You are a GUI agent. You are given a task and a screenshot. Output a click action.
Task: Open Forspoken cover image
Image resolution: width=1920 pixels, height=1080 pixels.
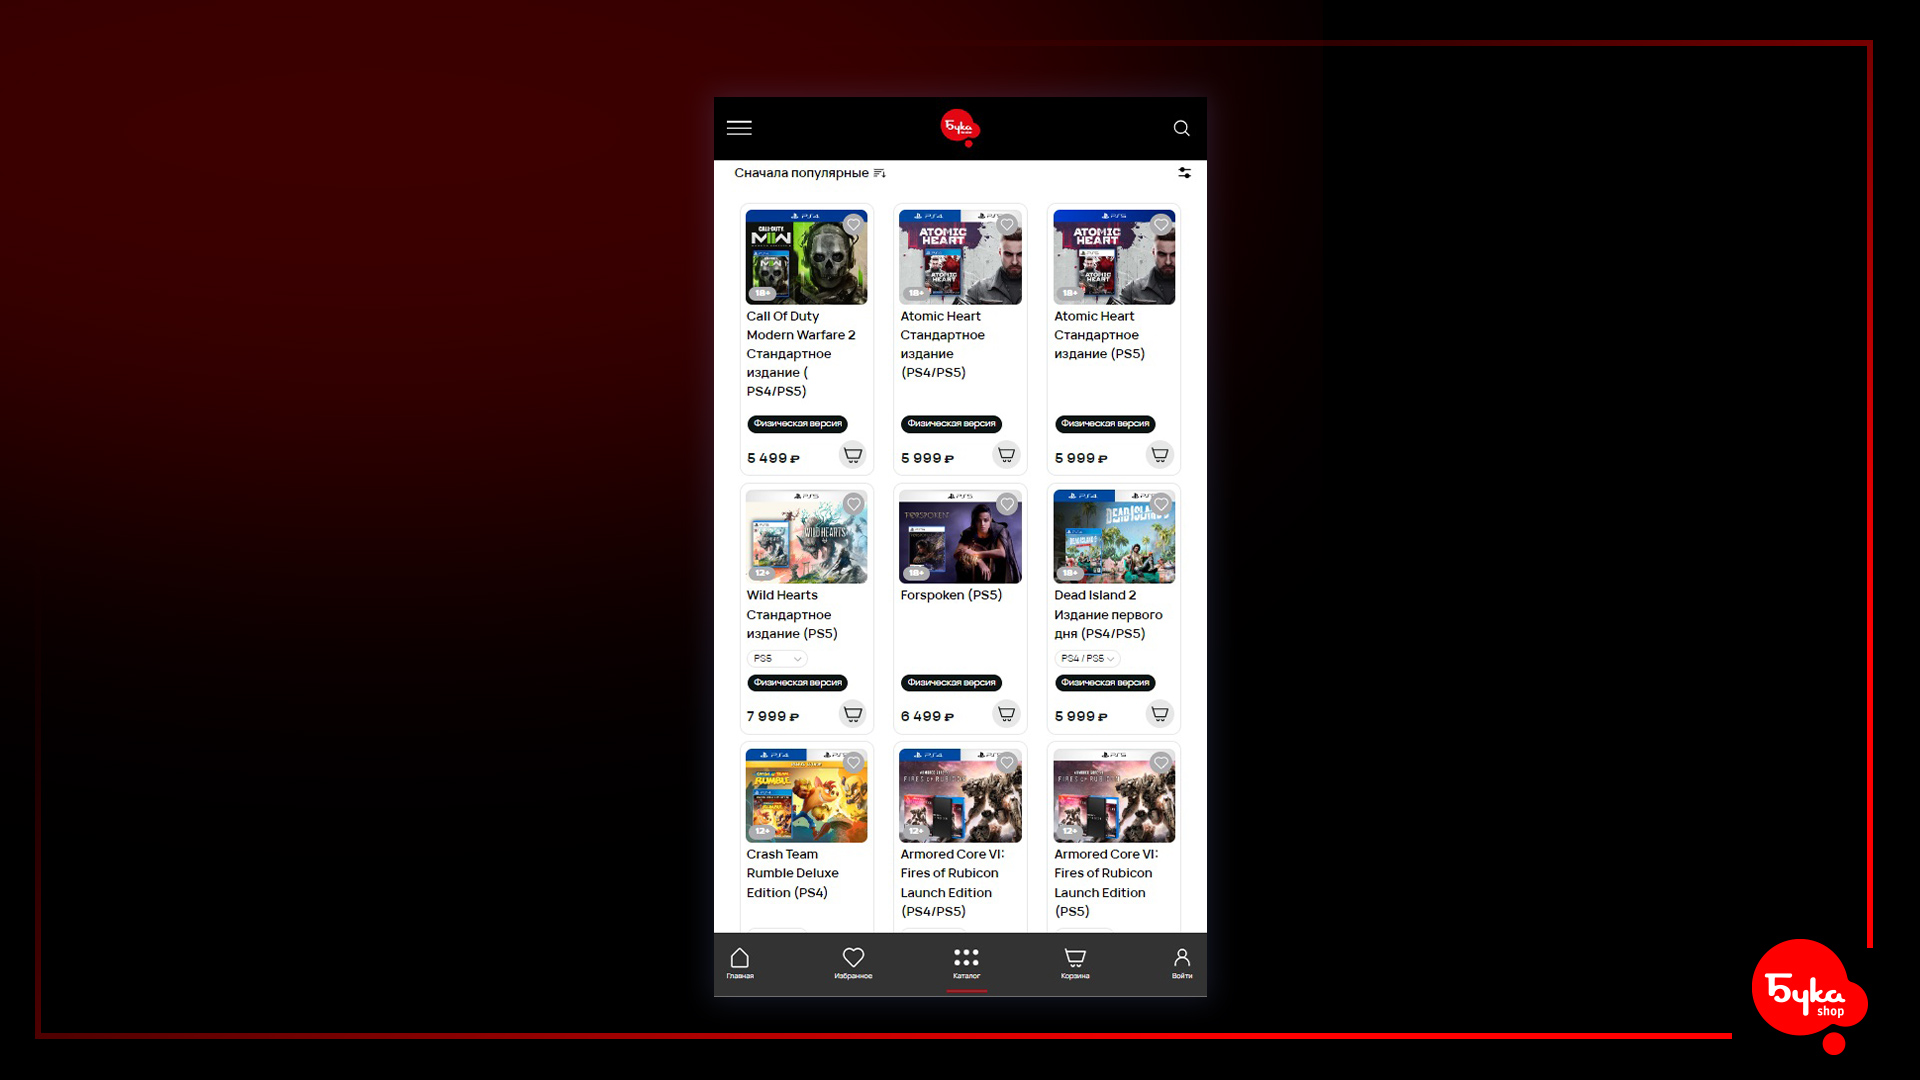click(960, 536)
